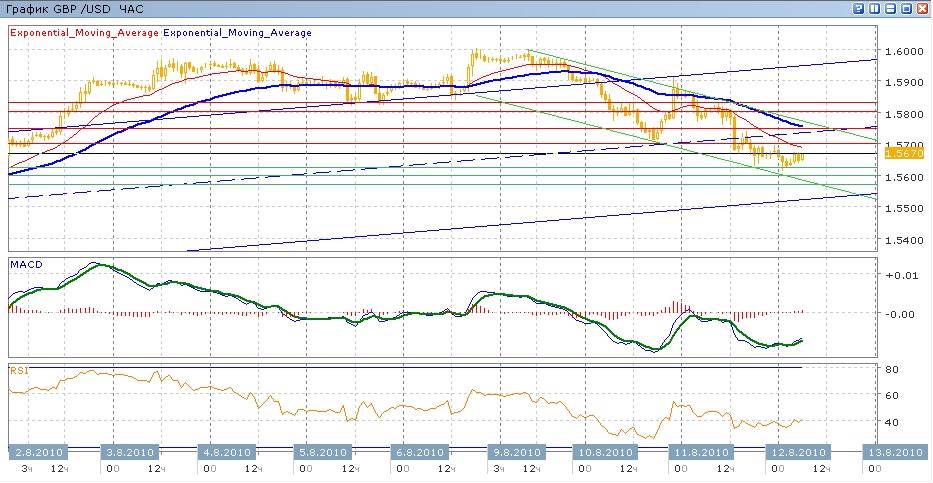Viewport: 933px width, 483px height.
Task: Close the GBP/USD chart window
Action: 922,8
